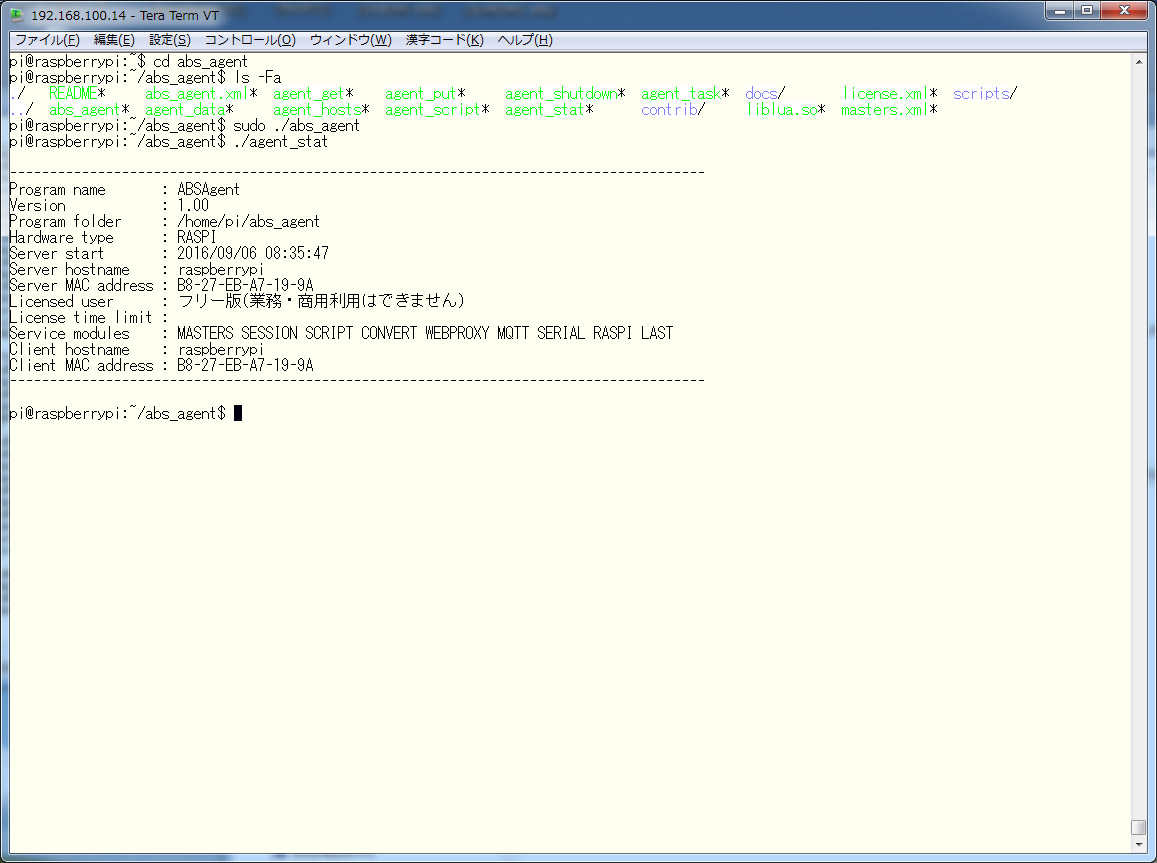Image resolution: width=1157 pixels, height=863 pixels.
Task: Click the scrollbar down arrow
Action: [x=1138, y=844]
